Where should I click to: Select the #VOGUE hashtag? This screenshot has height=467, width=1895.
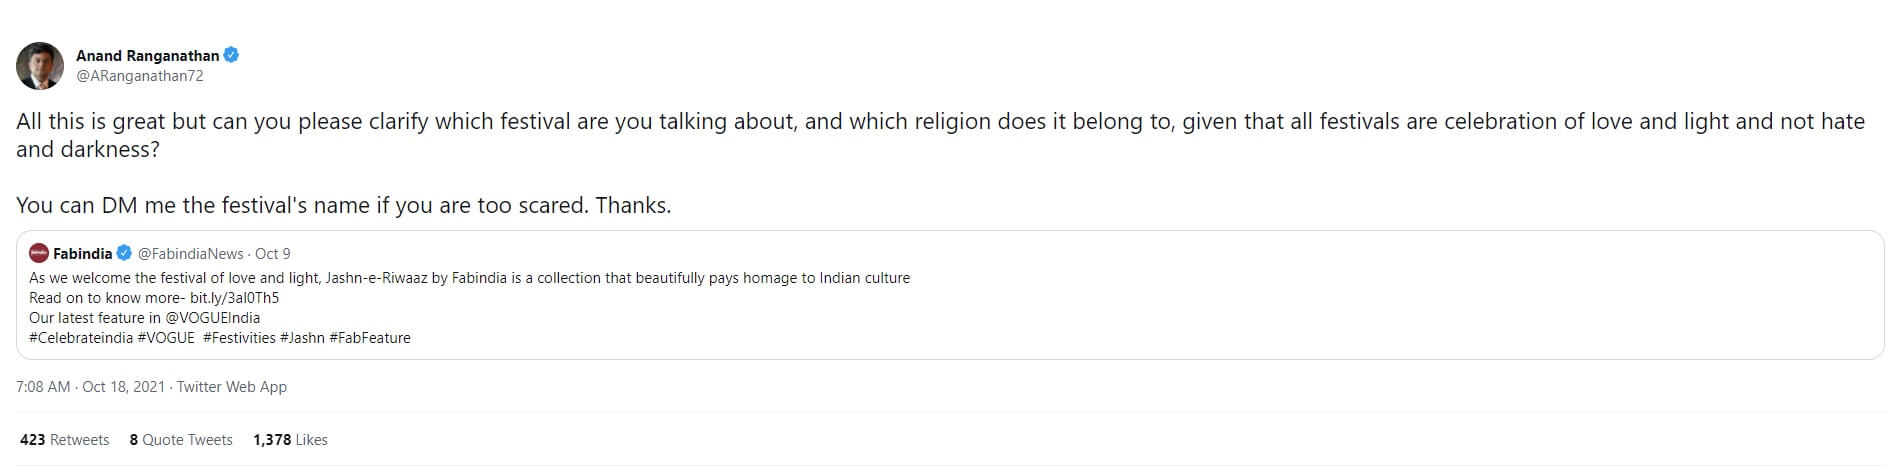(x=166, y=338)
